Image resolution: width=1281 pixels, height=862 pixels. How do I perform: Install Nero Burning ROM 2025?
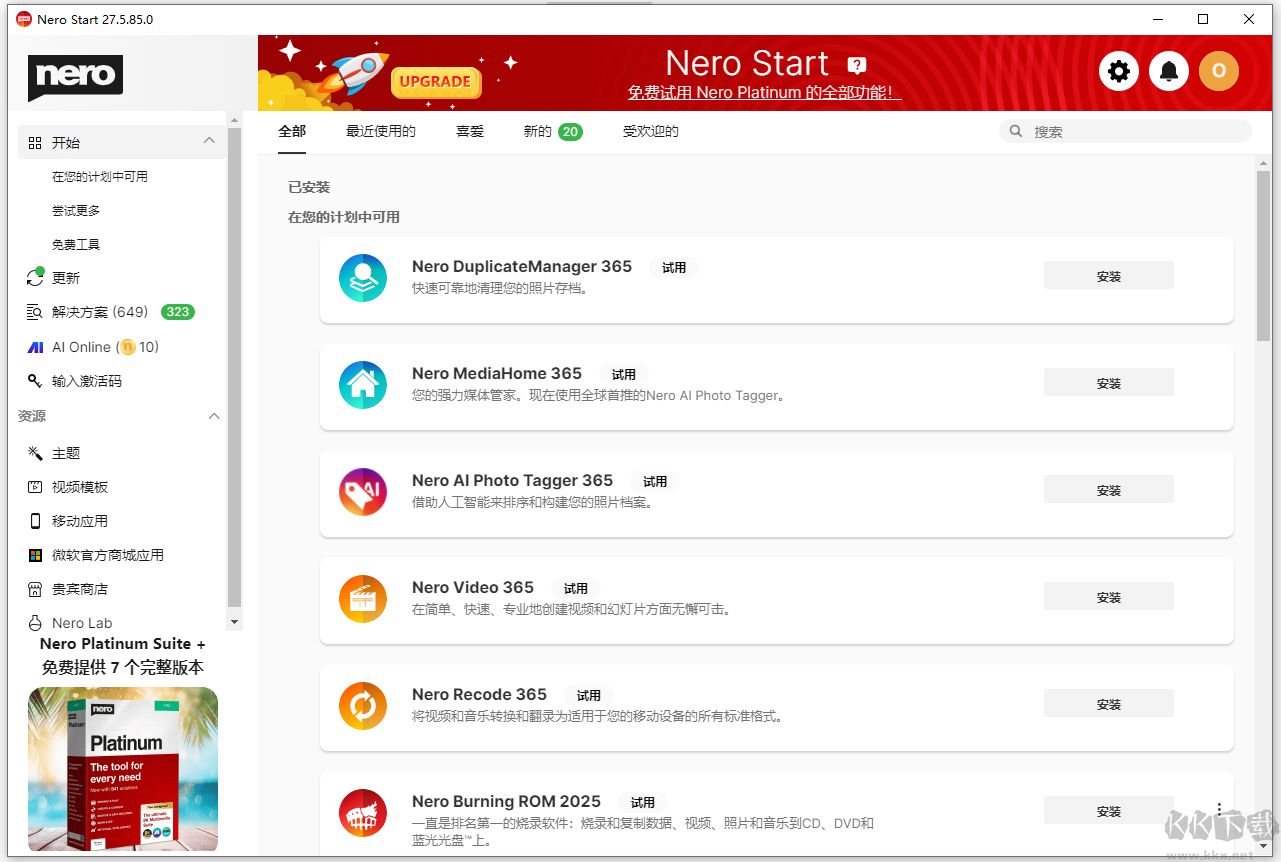point(1109,811)
